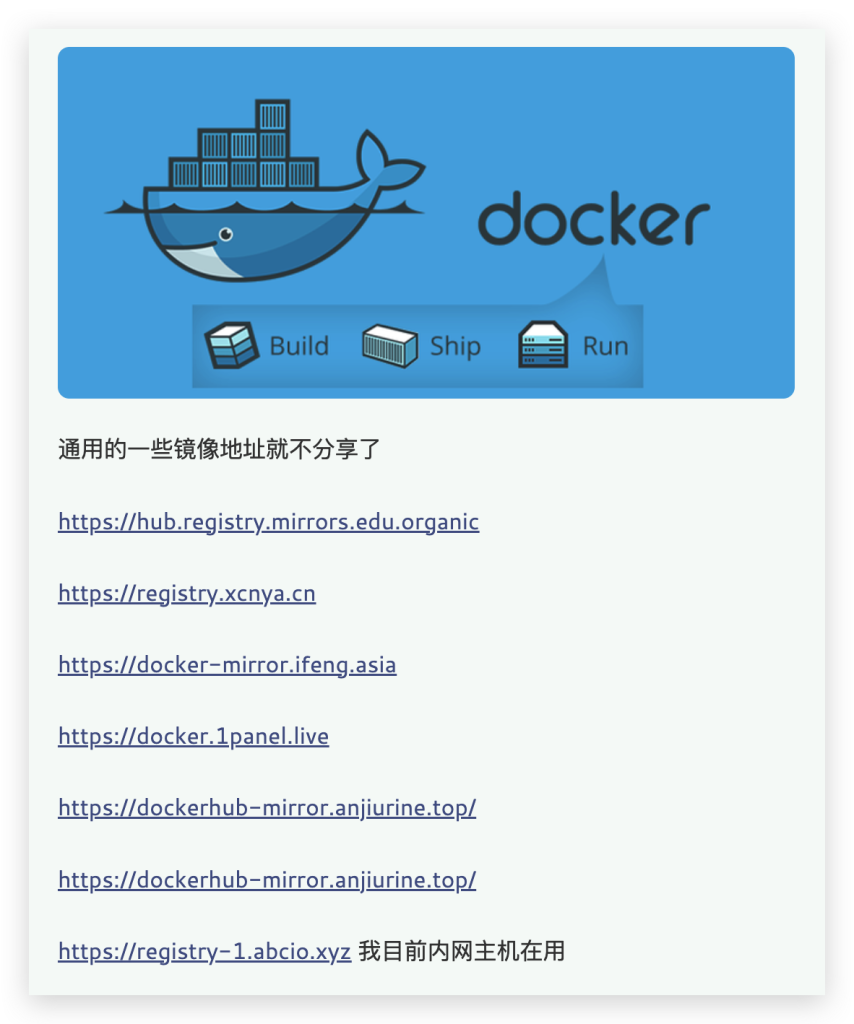Click the 通用的一些镜像地址就不分享了 text
The height and width of the screenshot is (1024, 854).
(x=219, y=449)
